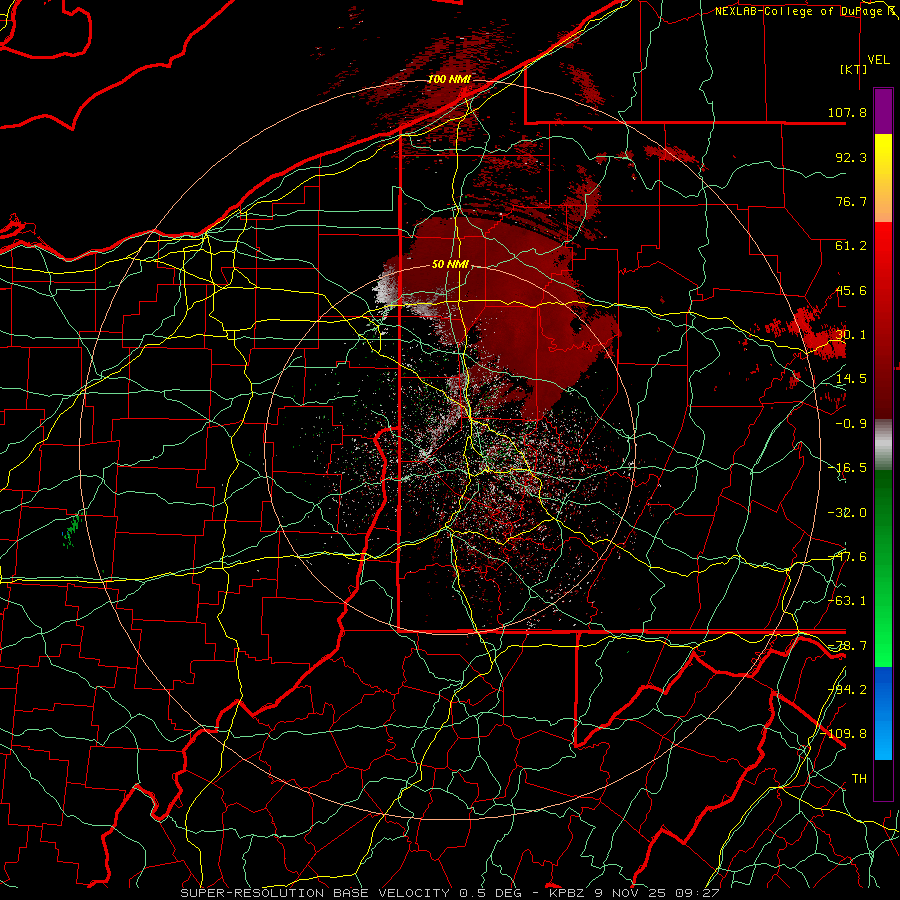Viewport: 900px width, 900px height.
Task: Click the 92.3 value on velocity scale
Action: pyautogui.click(x=851, y=157)
